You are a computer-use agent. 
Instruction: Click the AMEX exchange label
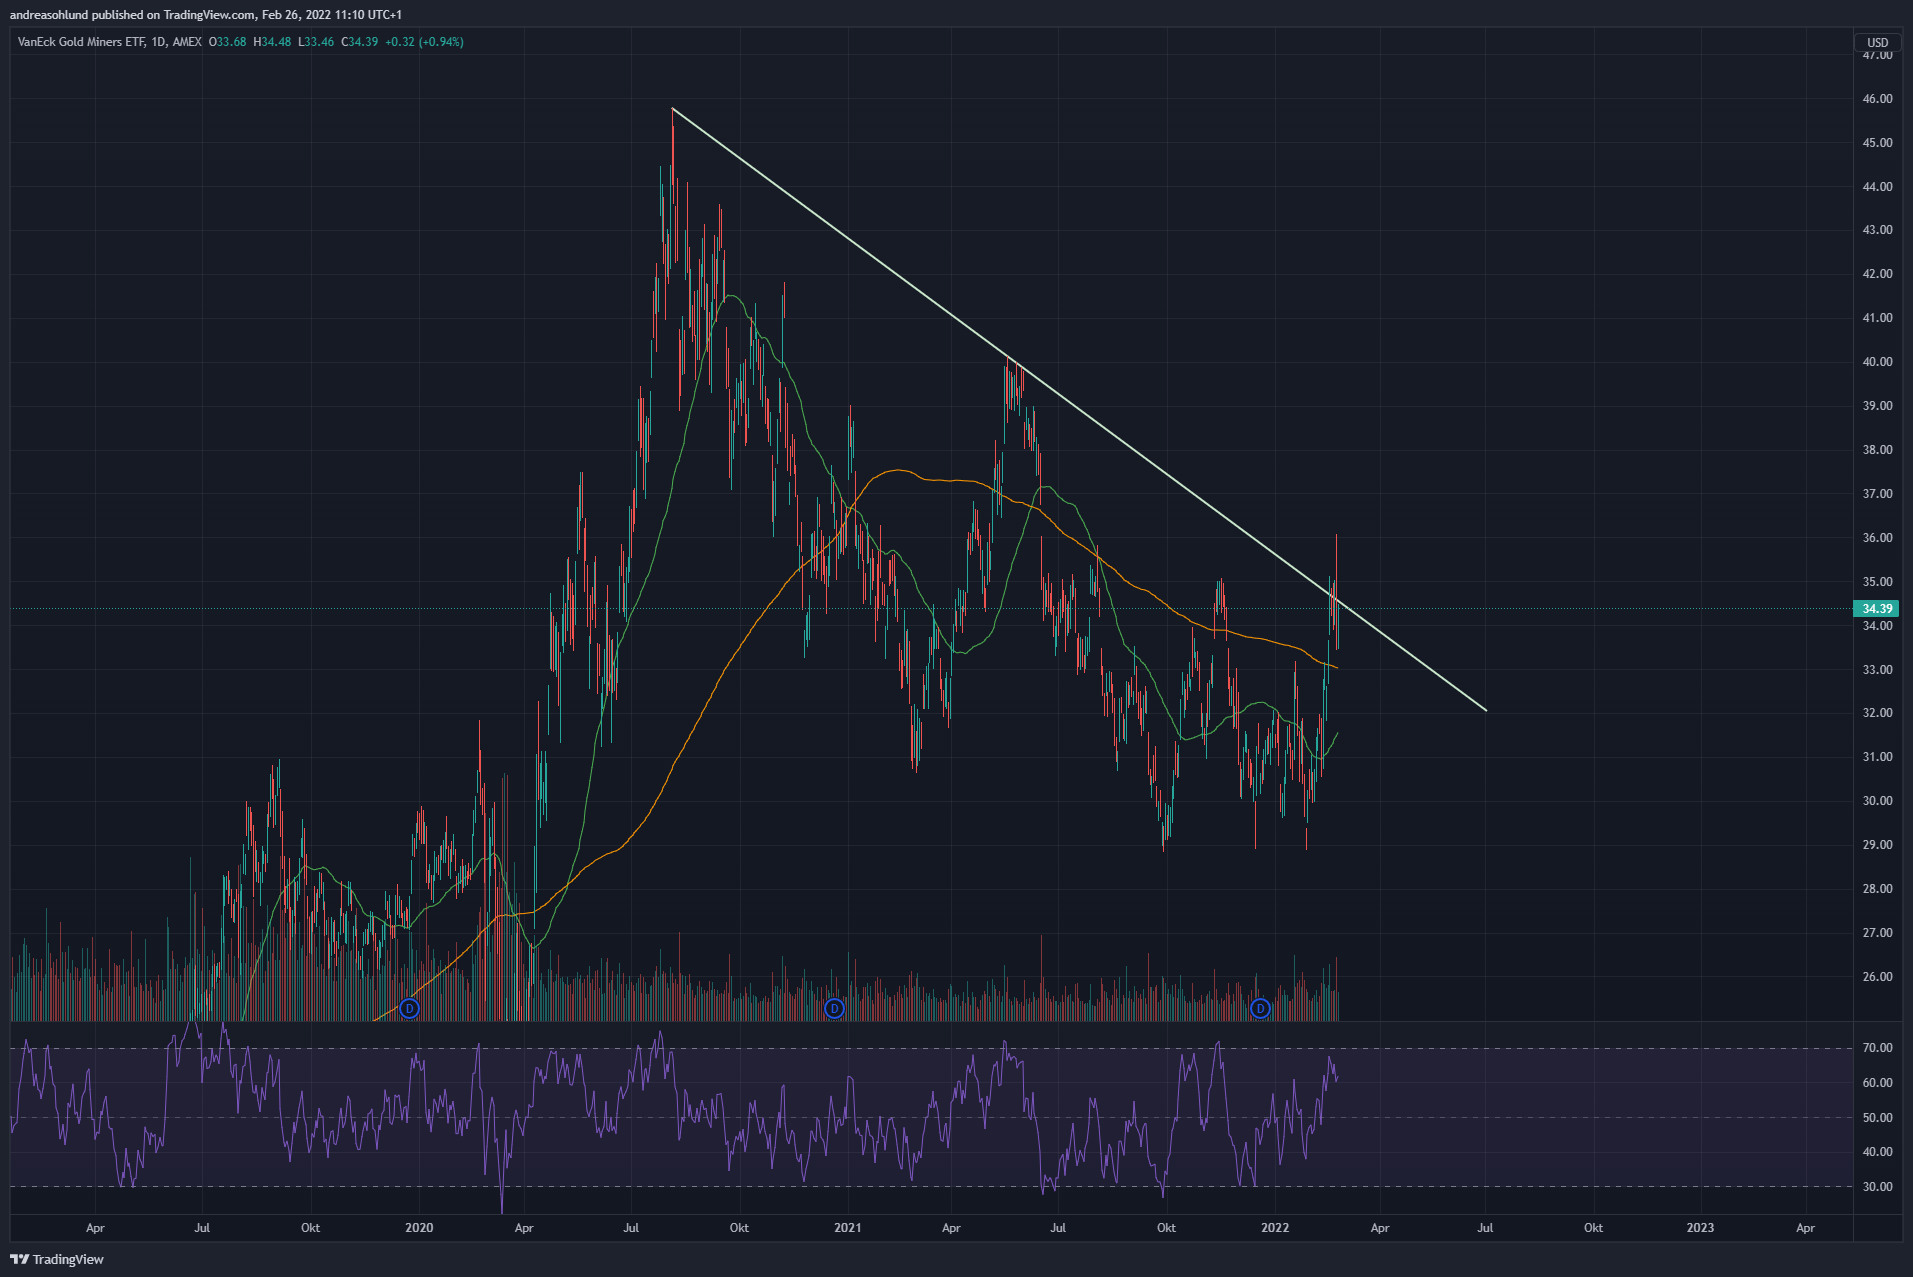click(x=187, y=42)
